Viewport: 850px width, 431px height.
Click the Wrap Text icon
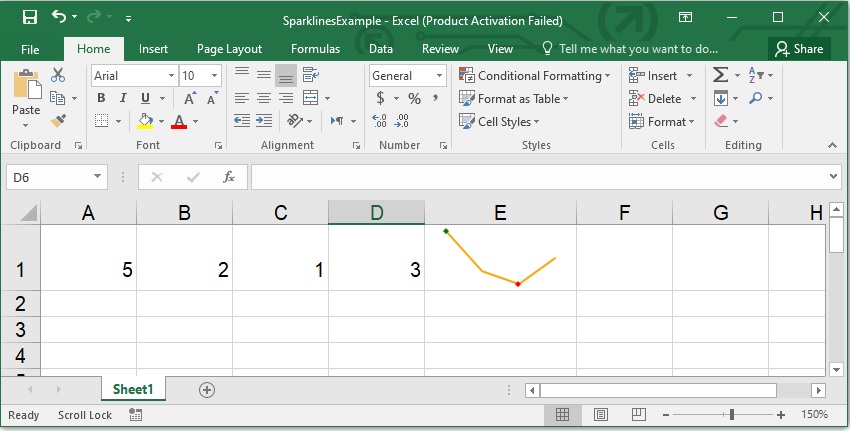[x=311, y=75]
